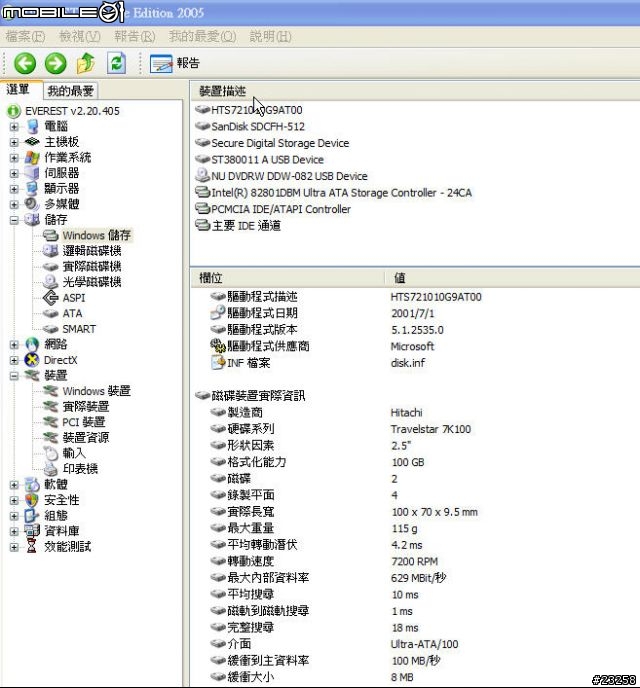Expand the 伺服器 tree node
640x688 pixels.
[14, 173]
